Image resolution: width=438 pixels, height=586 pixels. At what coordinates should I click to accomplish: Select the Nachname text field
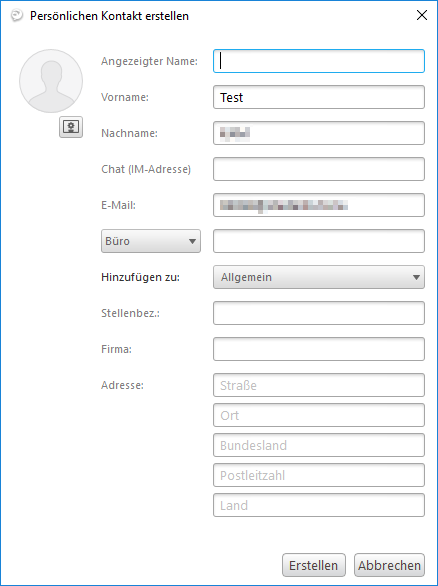pos(319,133)
